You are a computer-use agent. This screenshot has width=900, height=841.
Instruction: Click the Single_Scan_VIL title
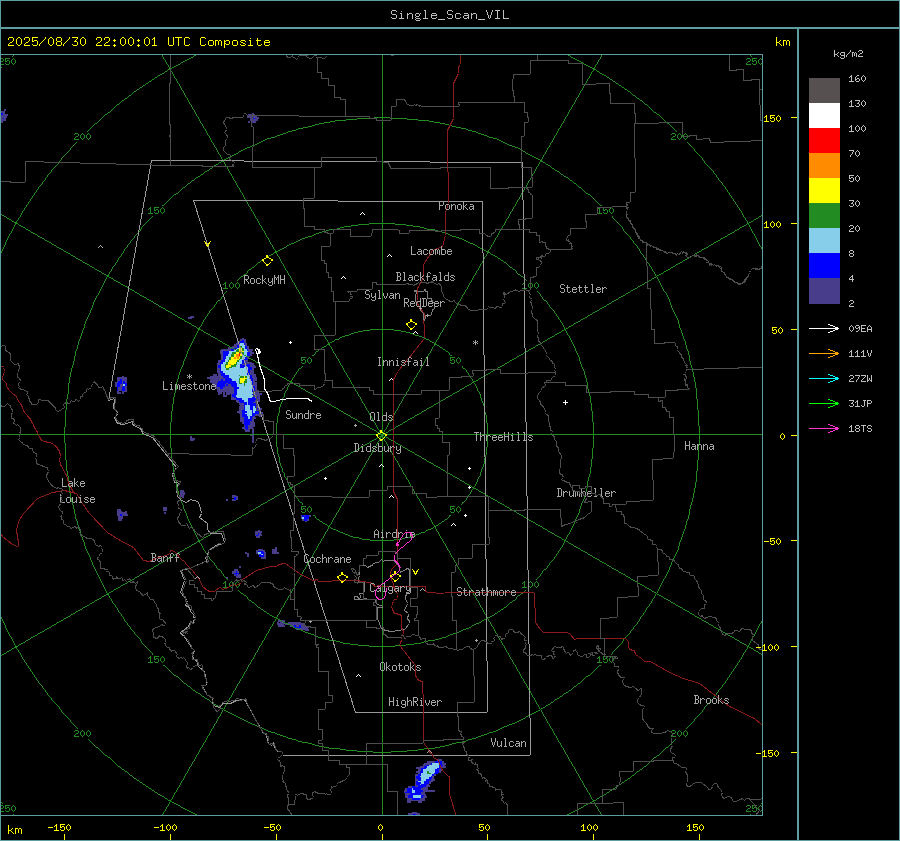(x=449, y=14)
